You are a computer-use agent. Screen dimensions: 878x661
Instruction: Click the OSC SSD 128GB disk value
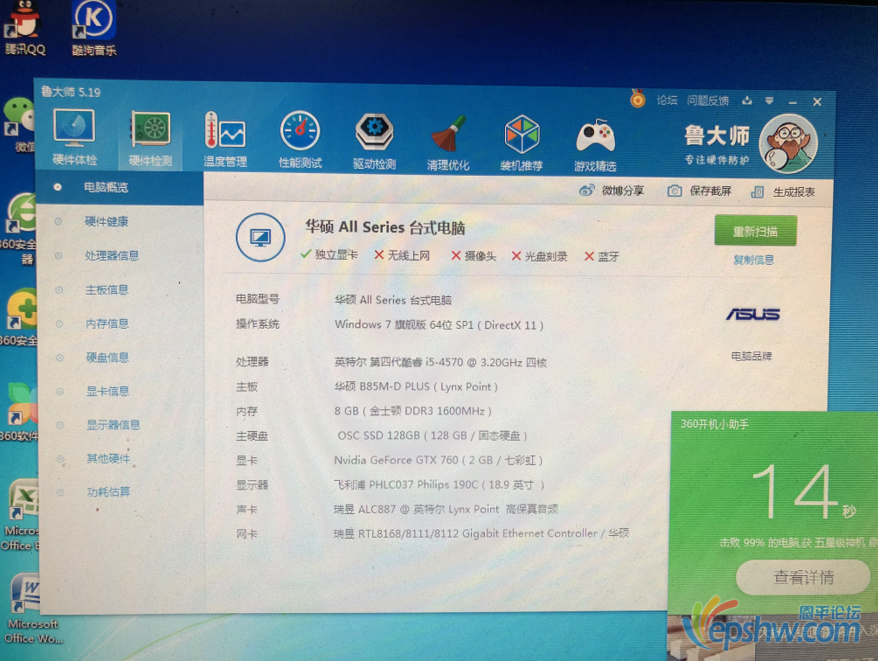pyautogui.click(x=432, y=436)
